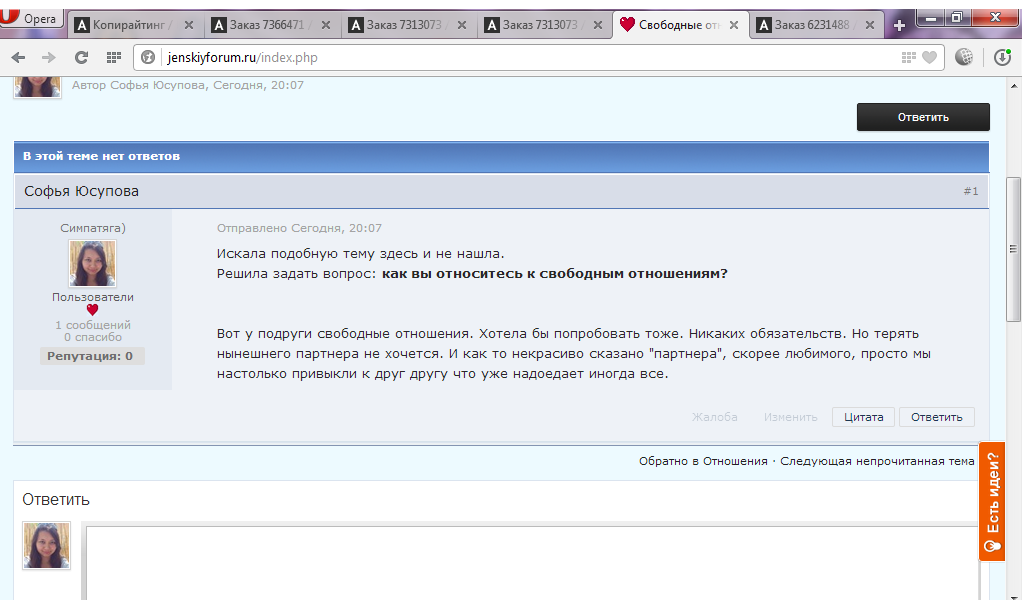Click the Пользователи group label
Screen dimensions: 1024x600
93,297
